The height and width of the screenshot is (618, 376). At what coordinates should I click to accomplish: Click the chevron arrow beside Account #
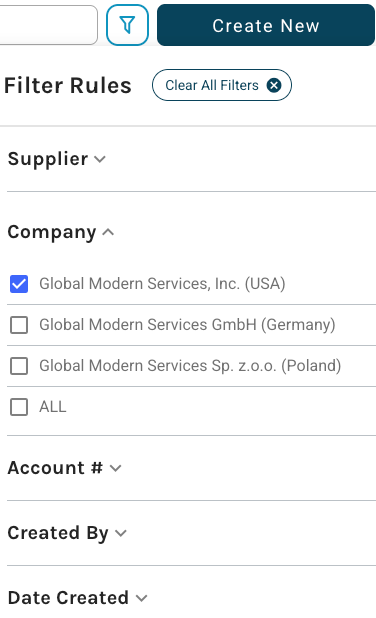point(115,468)
